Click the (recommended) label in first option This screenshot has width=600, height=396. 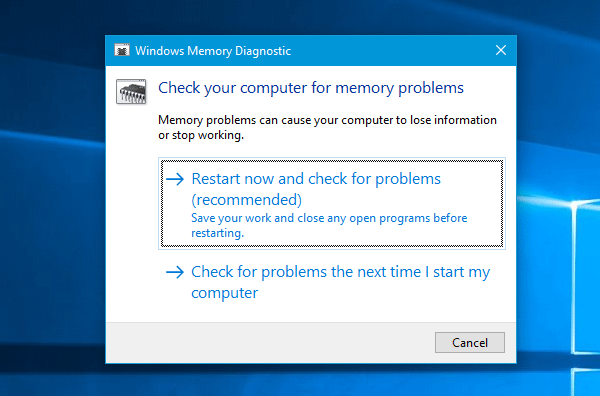pos(246,200)
